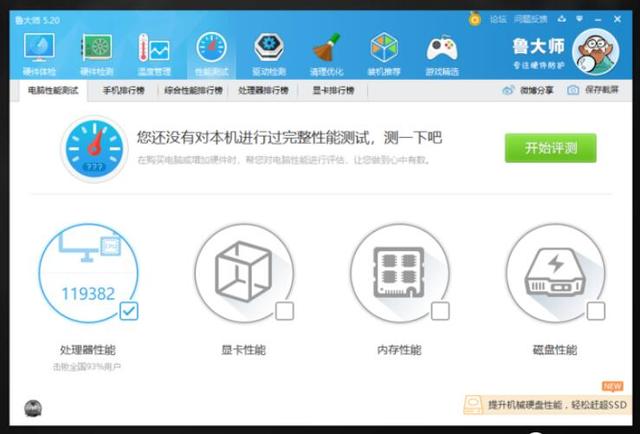Image resolution: width=640 pixels, height=434 pixels.
Task: Switch to 处理器排行榜 tab
Action: tap(264, 90)
